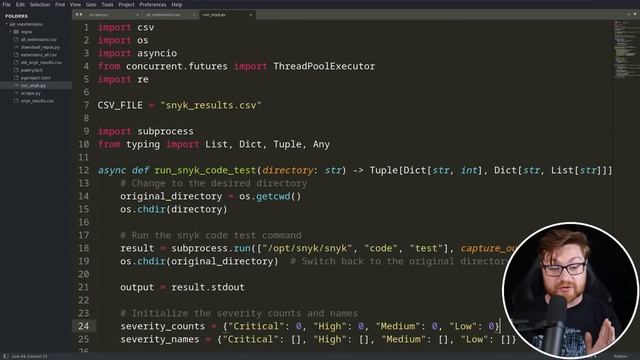Click the repos folder icon
The width and height of the screenshot is (640, 360).
coord(16,32)
